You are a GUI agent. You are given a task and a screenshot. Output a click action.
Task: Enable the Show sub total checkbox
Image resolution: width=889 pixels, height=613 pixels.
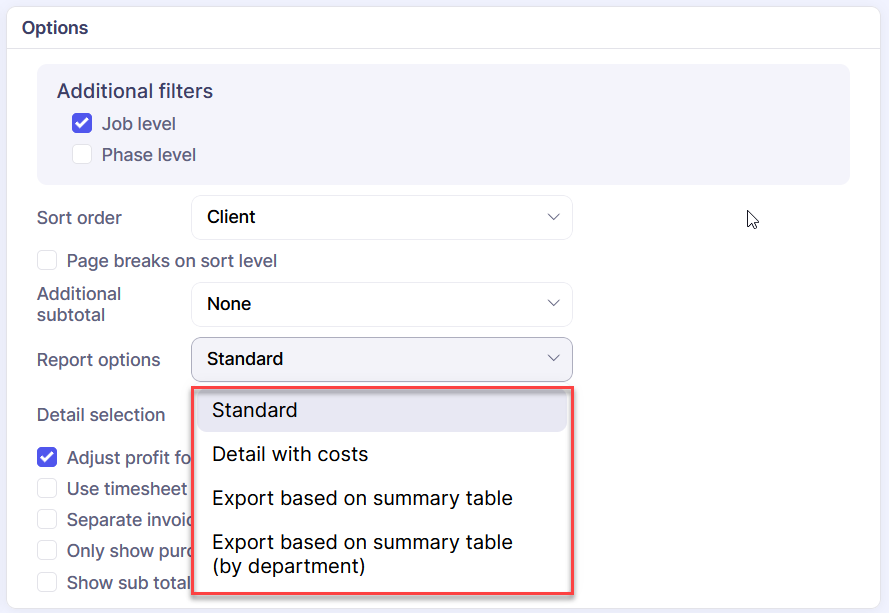pyautogui.click(x=47, y=582)
